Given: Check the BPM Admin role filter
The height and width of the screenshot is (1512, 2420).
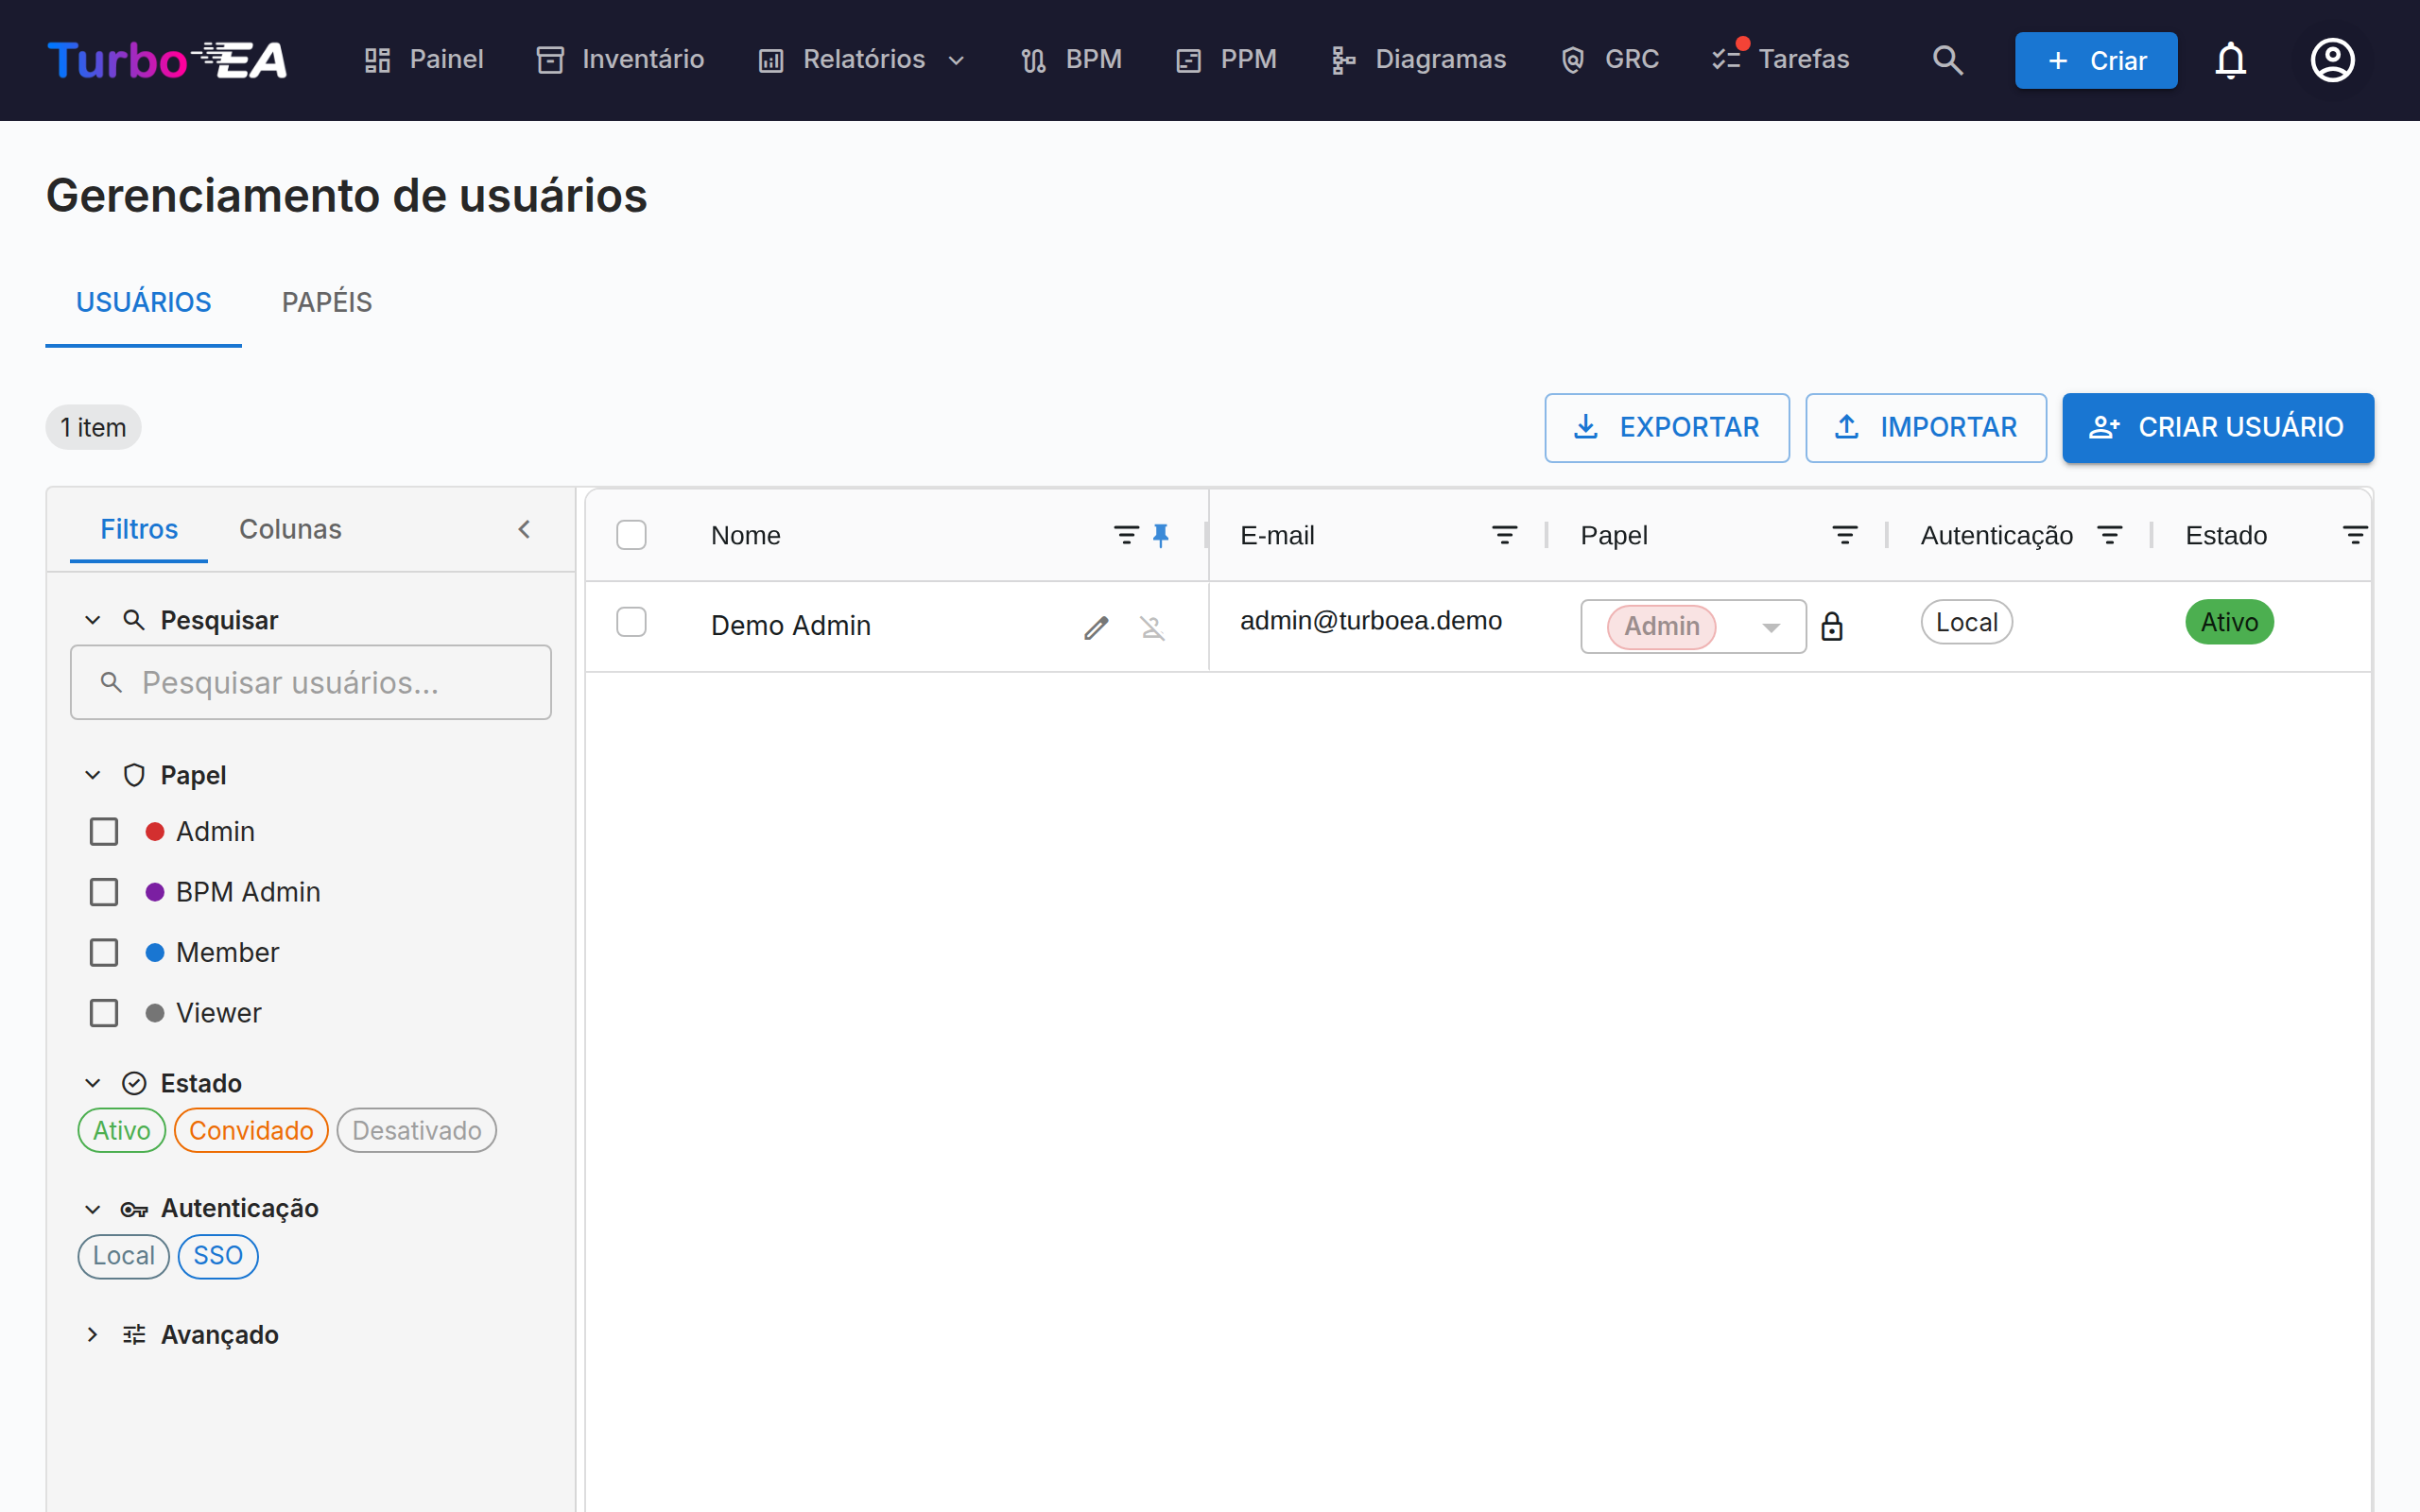Looking at the screenshot, I should (x=104, y=892).
